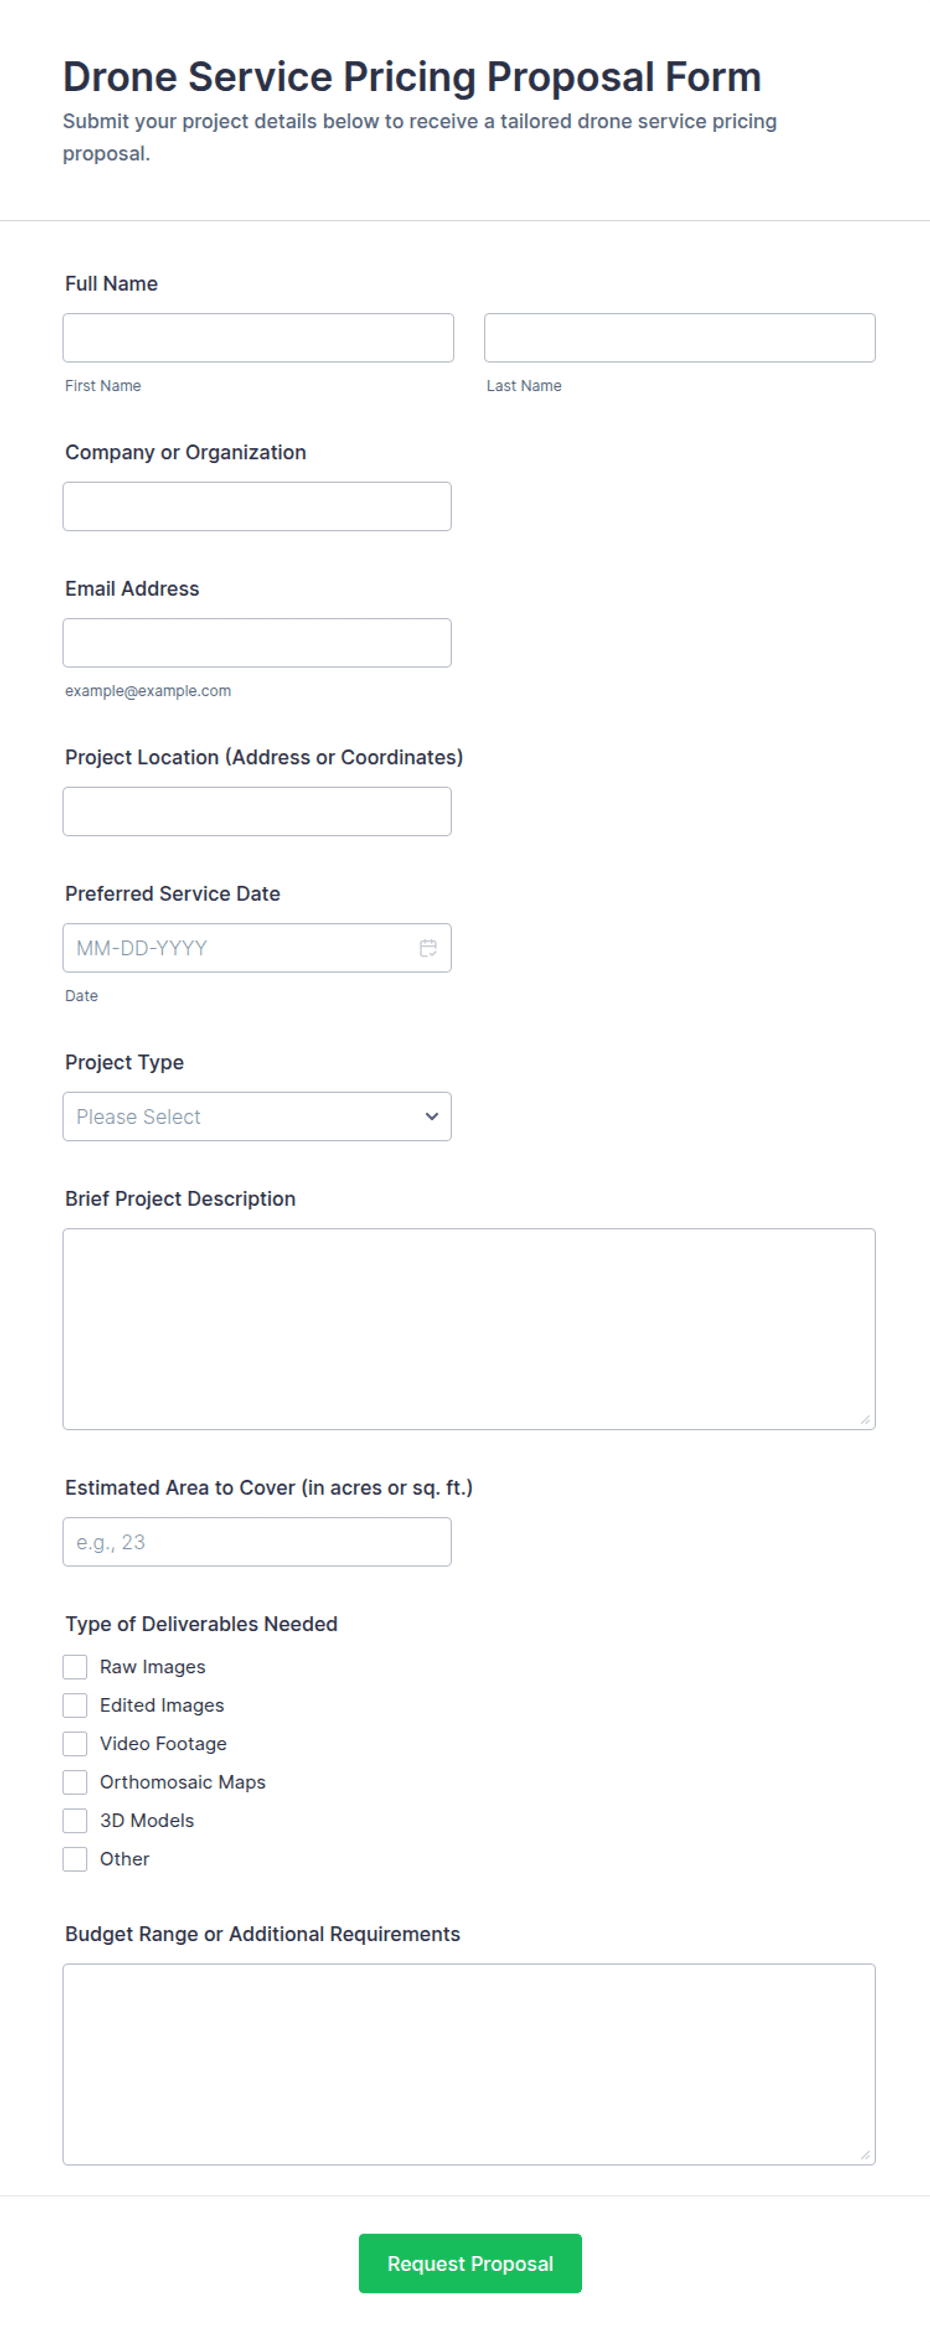The height and width of the screenshot is (2342, 930).
Task: Submit with the Request Proposal button
Action: click(470, 2264)
